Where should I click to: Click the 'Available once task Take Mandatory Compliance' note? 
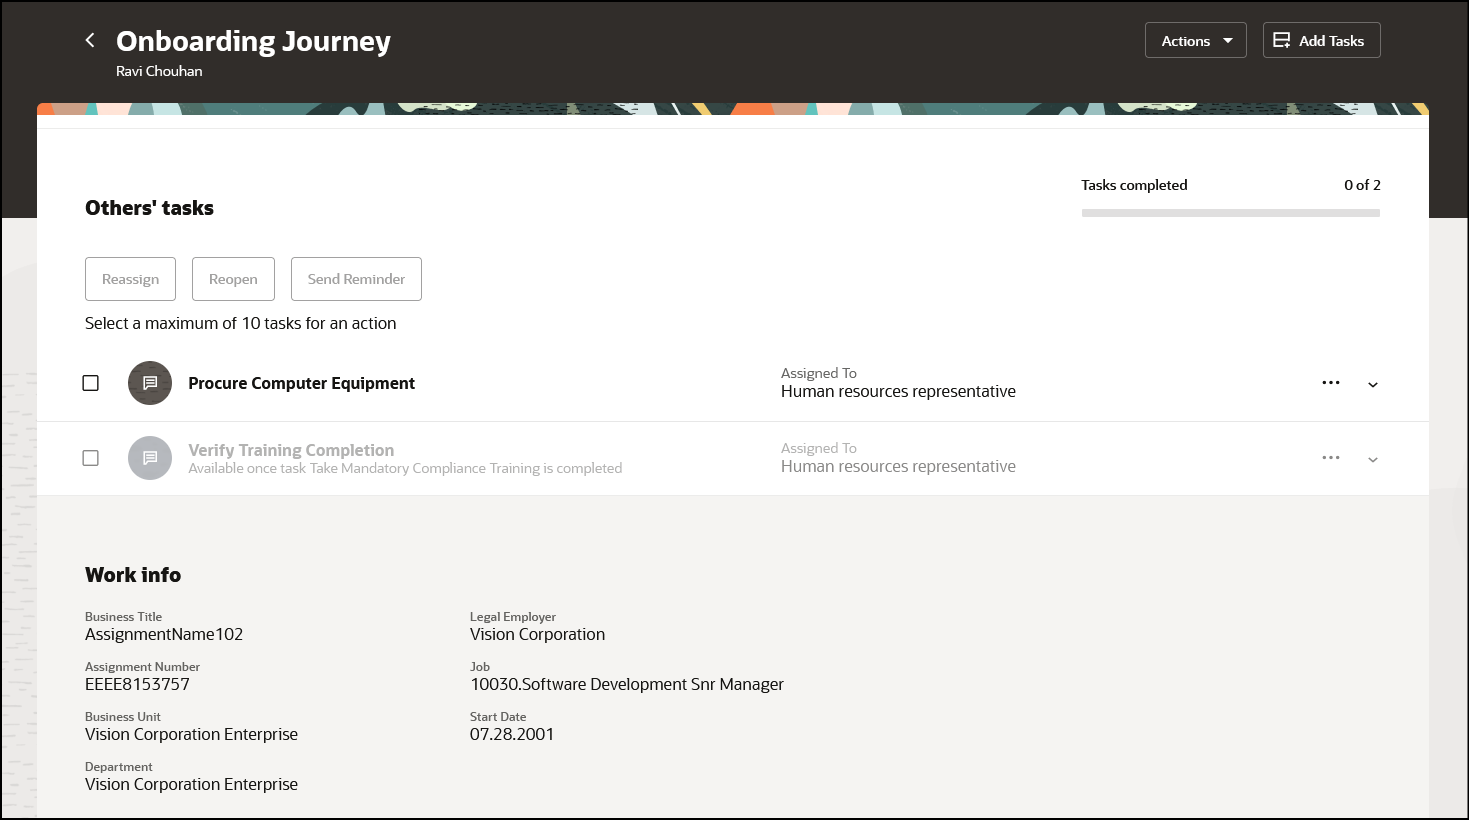405,468
